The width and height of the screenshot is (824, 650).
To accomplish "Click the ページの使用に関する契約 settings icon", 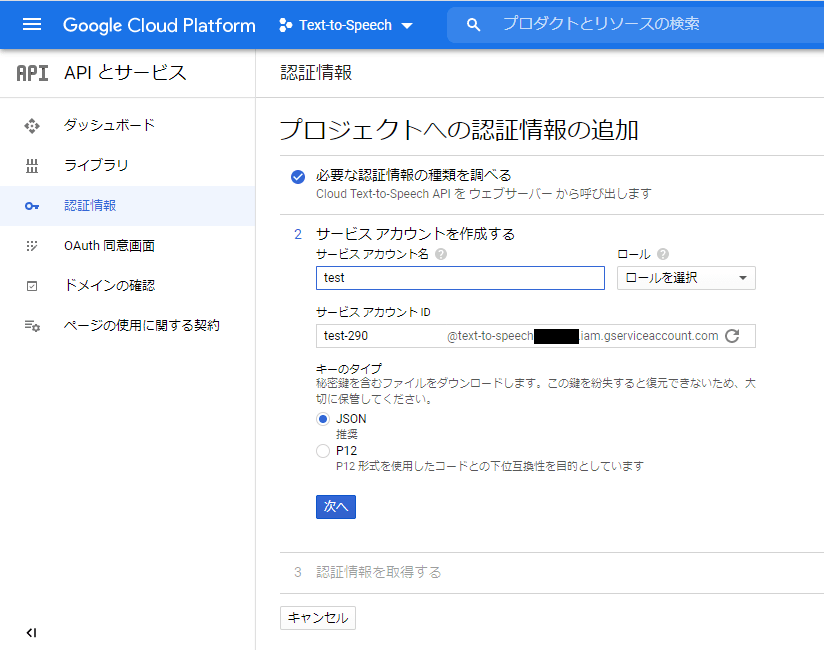I will point(32,326).
